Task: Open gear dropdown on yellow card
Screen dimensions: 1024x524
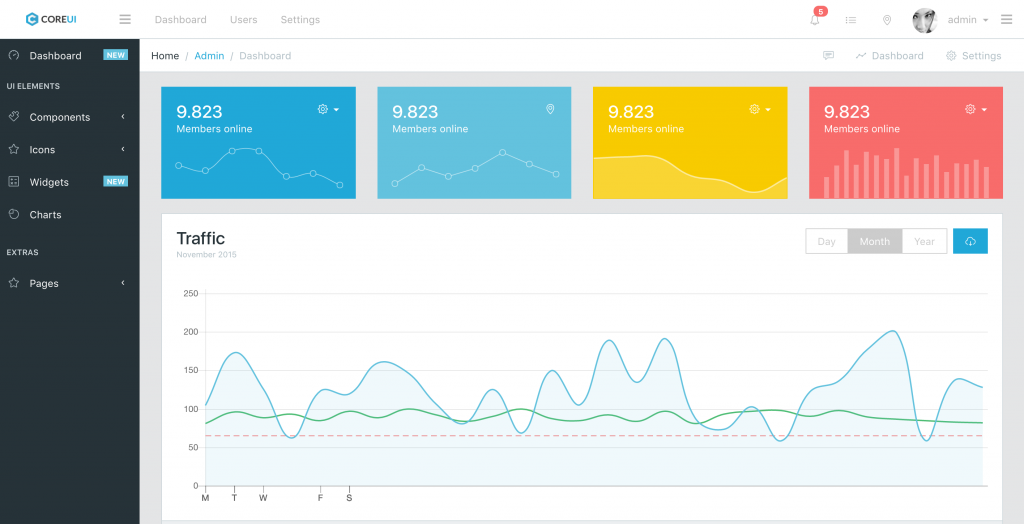Action: (x=760, y=109)
